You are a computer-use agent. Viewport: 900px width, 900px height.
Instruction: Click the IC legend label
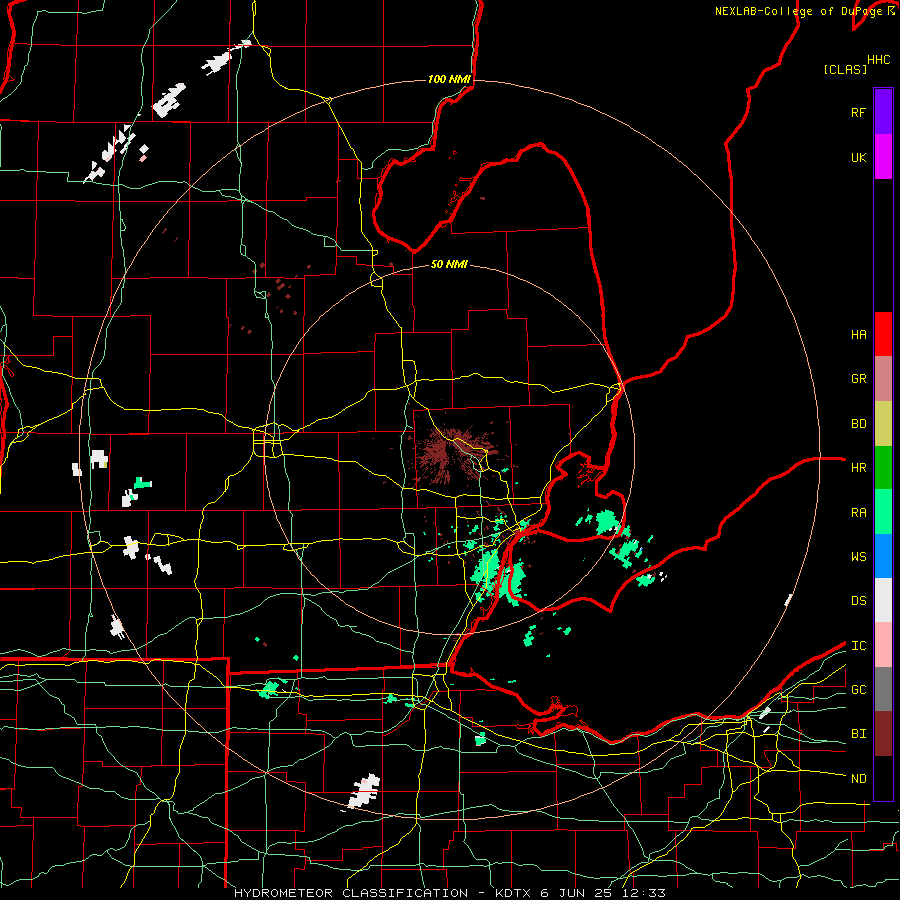(x=858, y=646)
